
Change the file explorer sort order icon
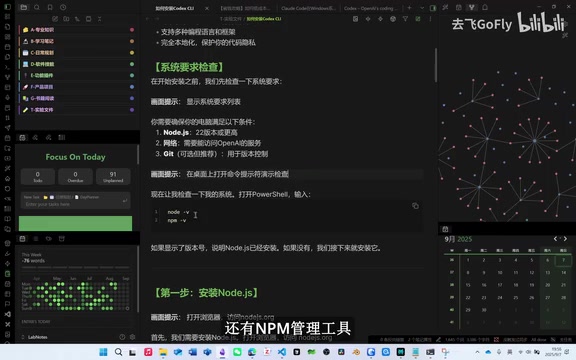coord(77,19)
